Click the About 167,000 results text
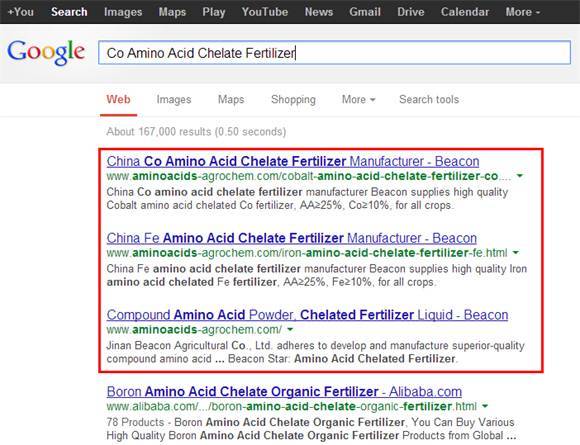580x445 pixels. pos(196,132)
